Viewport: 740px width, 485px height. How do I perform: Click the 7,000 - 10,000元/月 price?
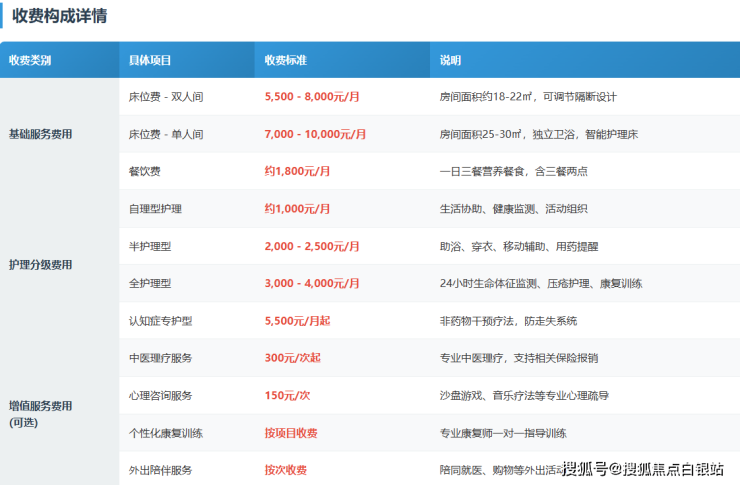pos(315,134)
